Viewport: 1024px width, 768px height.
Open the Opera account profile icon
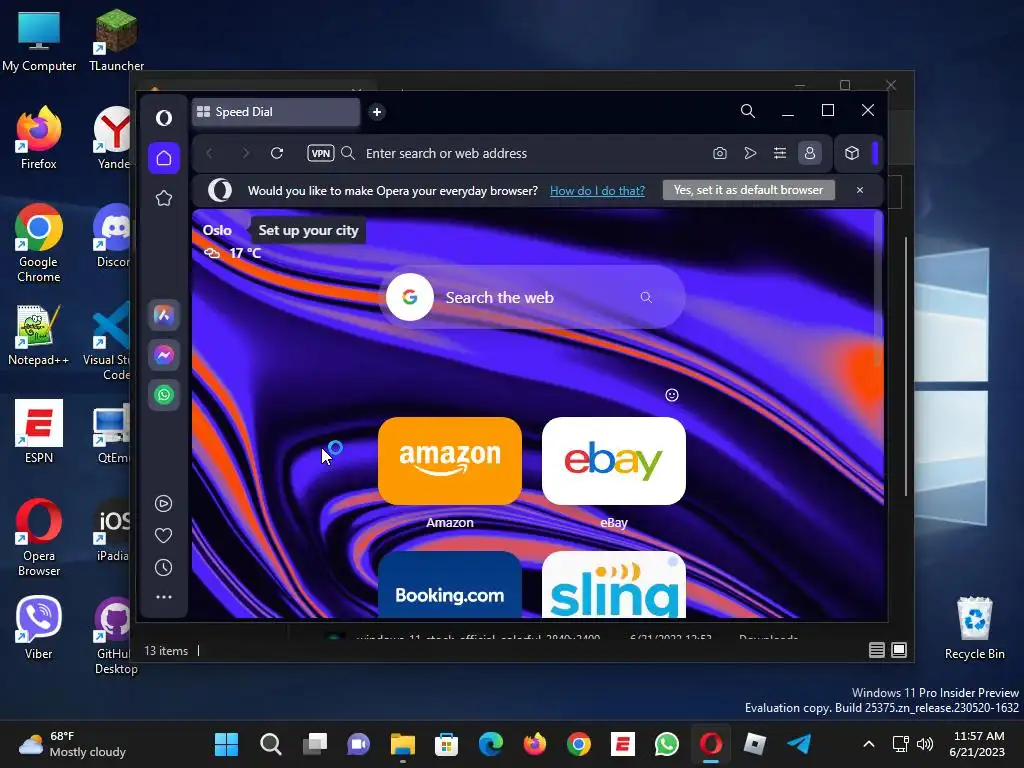[x=810, y=153]
